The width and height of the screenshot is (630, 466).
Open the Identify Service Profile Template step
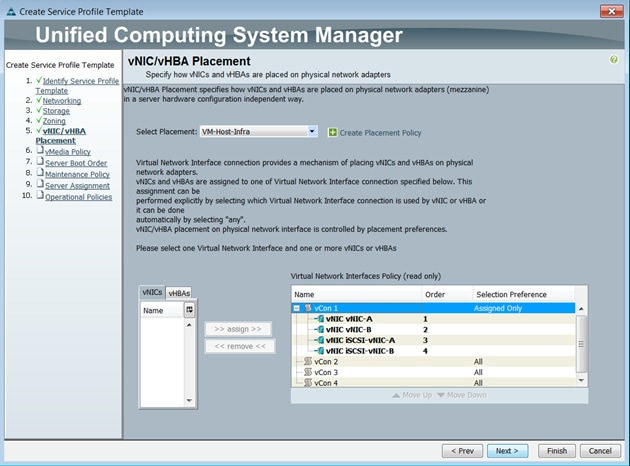(77, 86)
